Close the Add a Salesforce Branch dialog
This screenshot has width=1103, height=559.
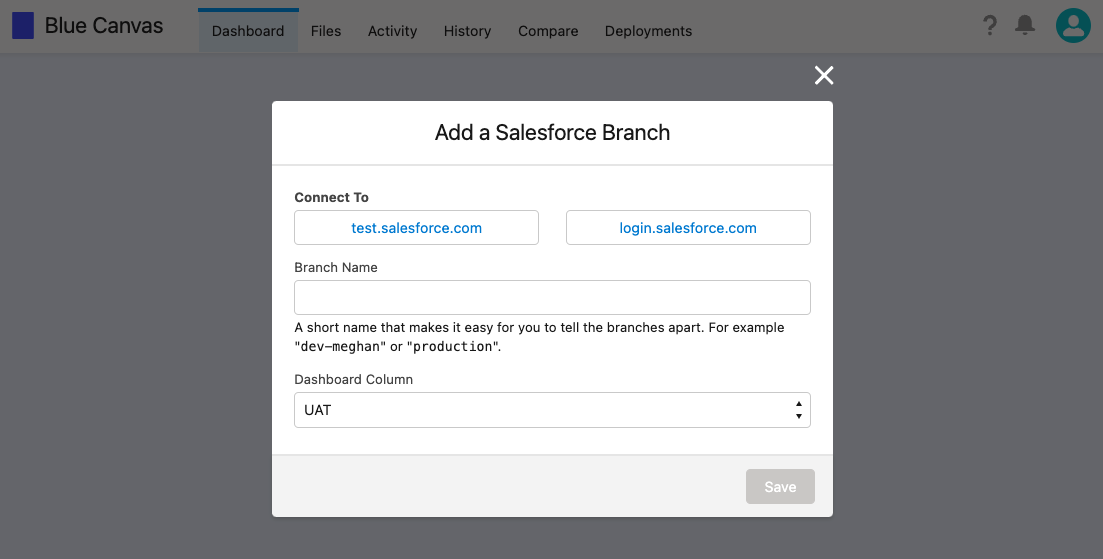coord(824,75)
